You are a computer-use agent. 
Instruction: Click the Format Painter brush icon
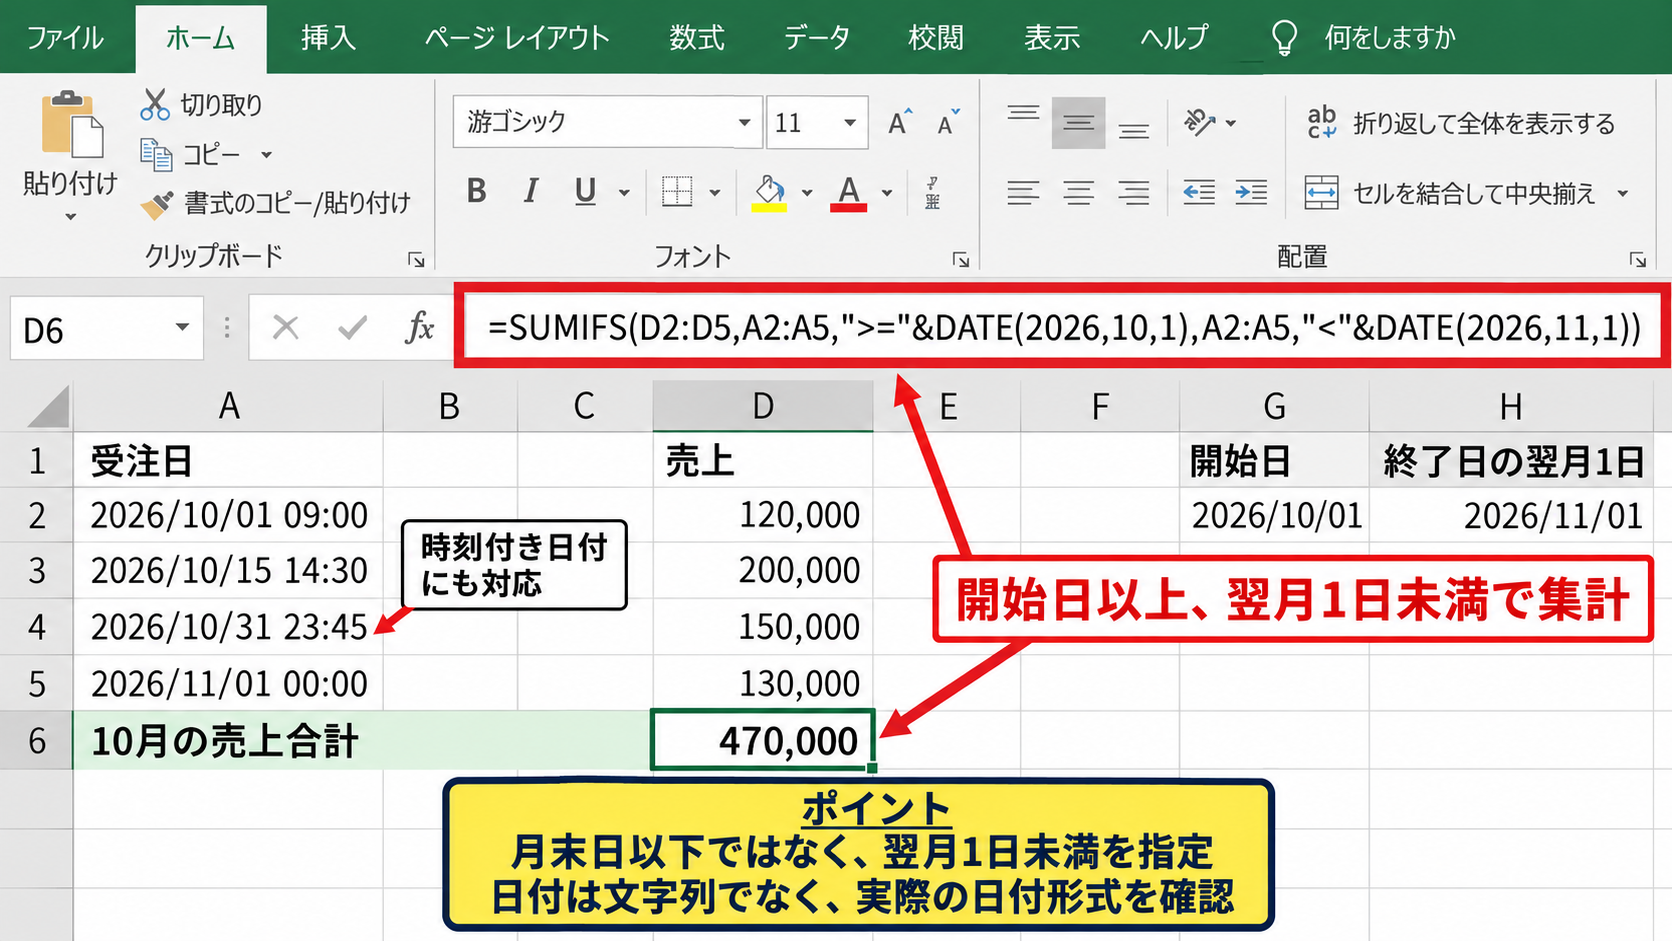pyautogui.click(x=157, y=204)
